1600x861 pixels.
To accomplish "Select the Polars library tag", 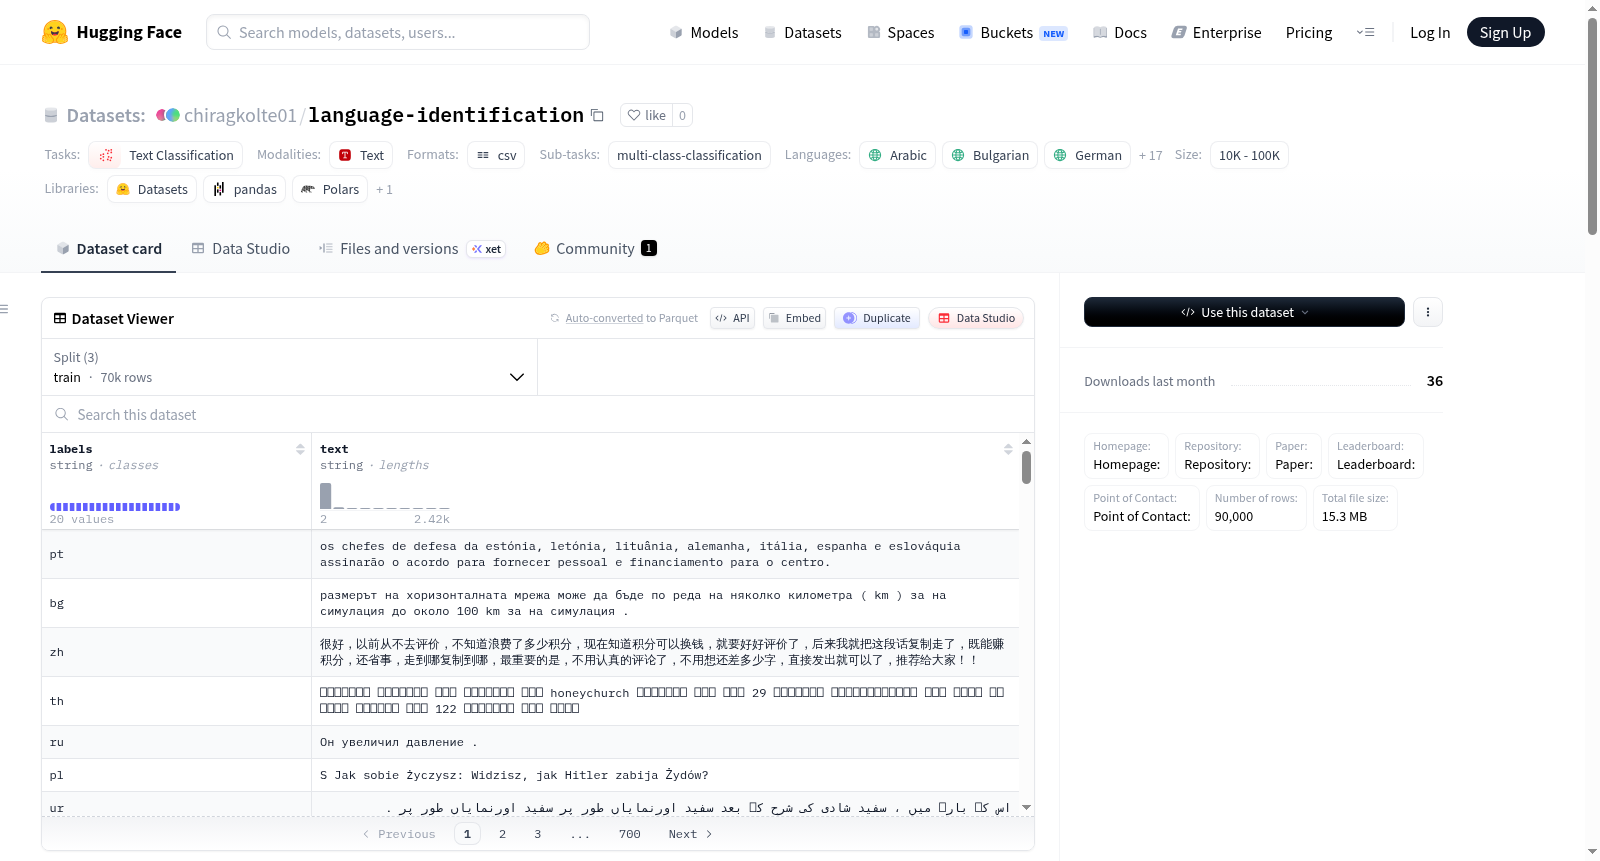I will tap(330, 189).
